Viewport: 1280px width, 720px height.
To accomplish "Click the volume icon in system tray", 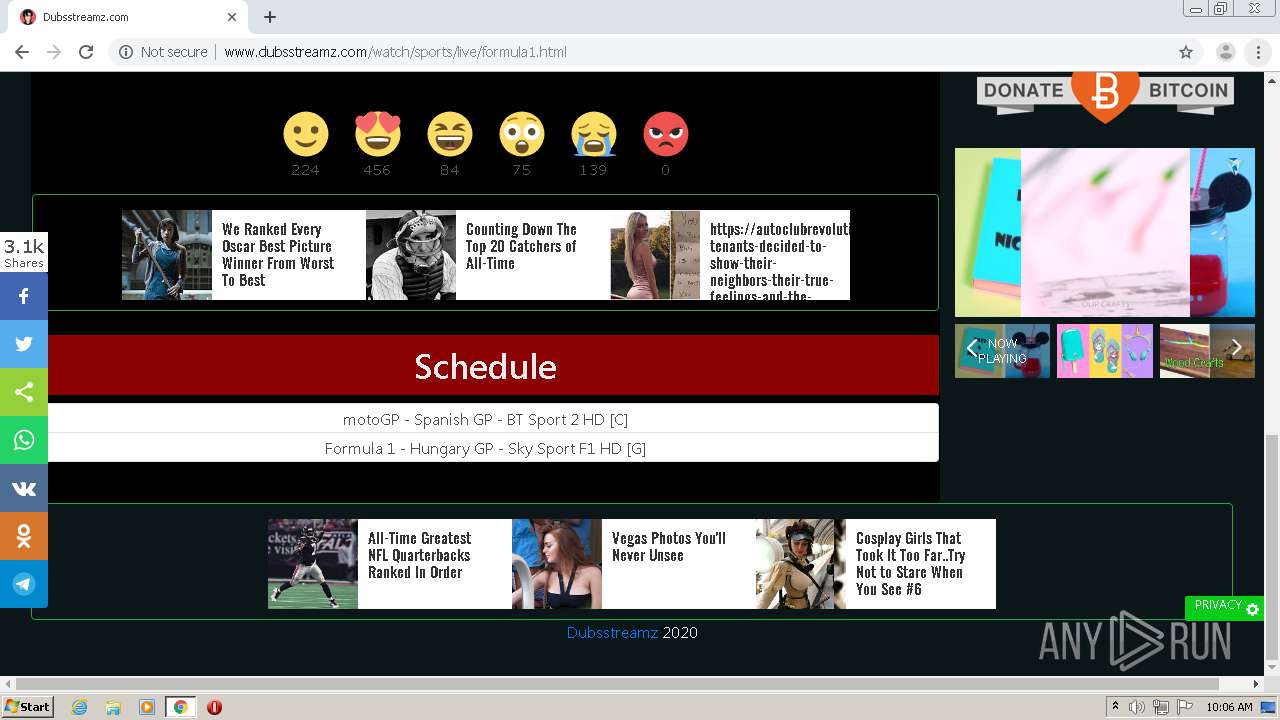I will [x=1137, y=707].
